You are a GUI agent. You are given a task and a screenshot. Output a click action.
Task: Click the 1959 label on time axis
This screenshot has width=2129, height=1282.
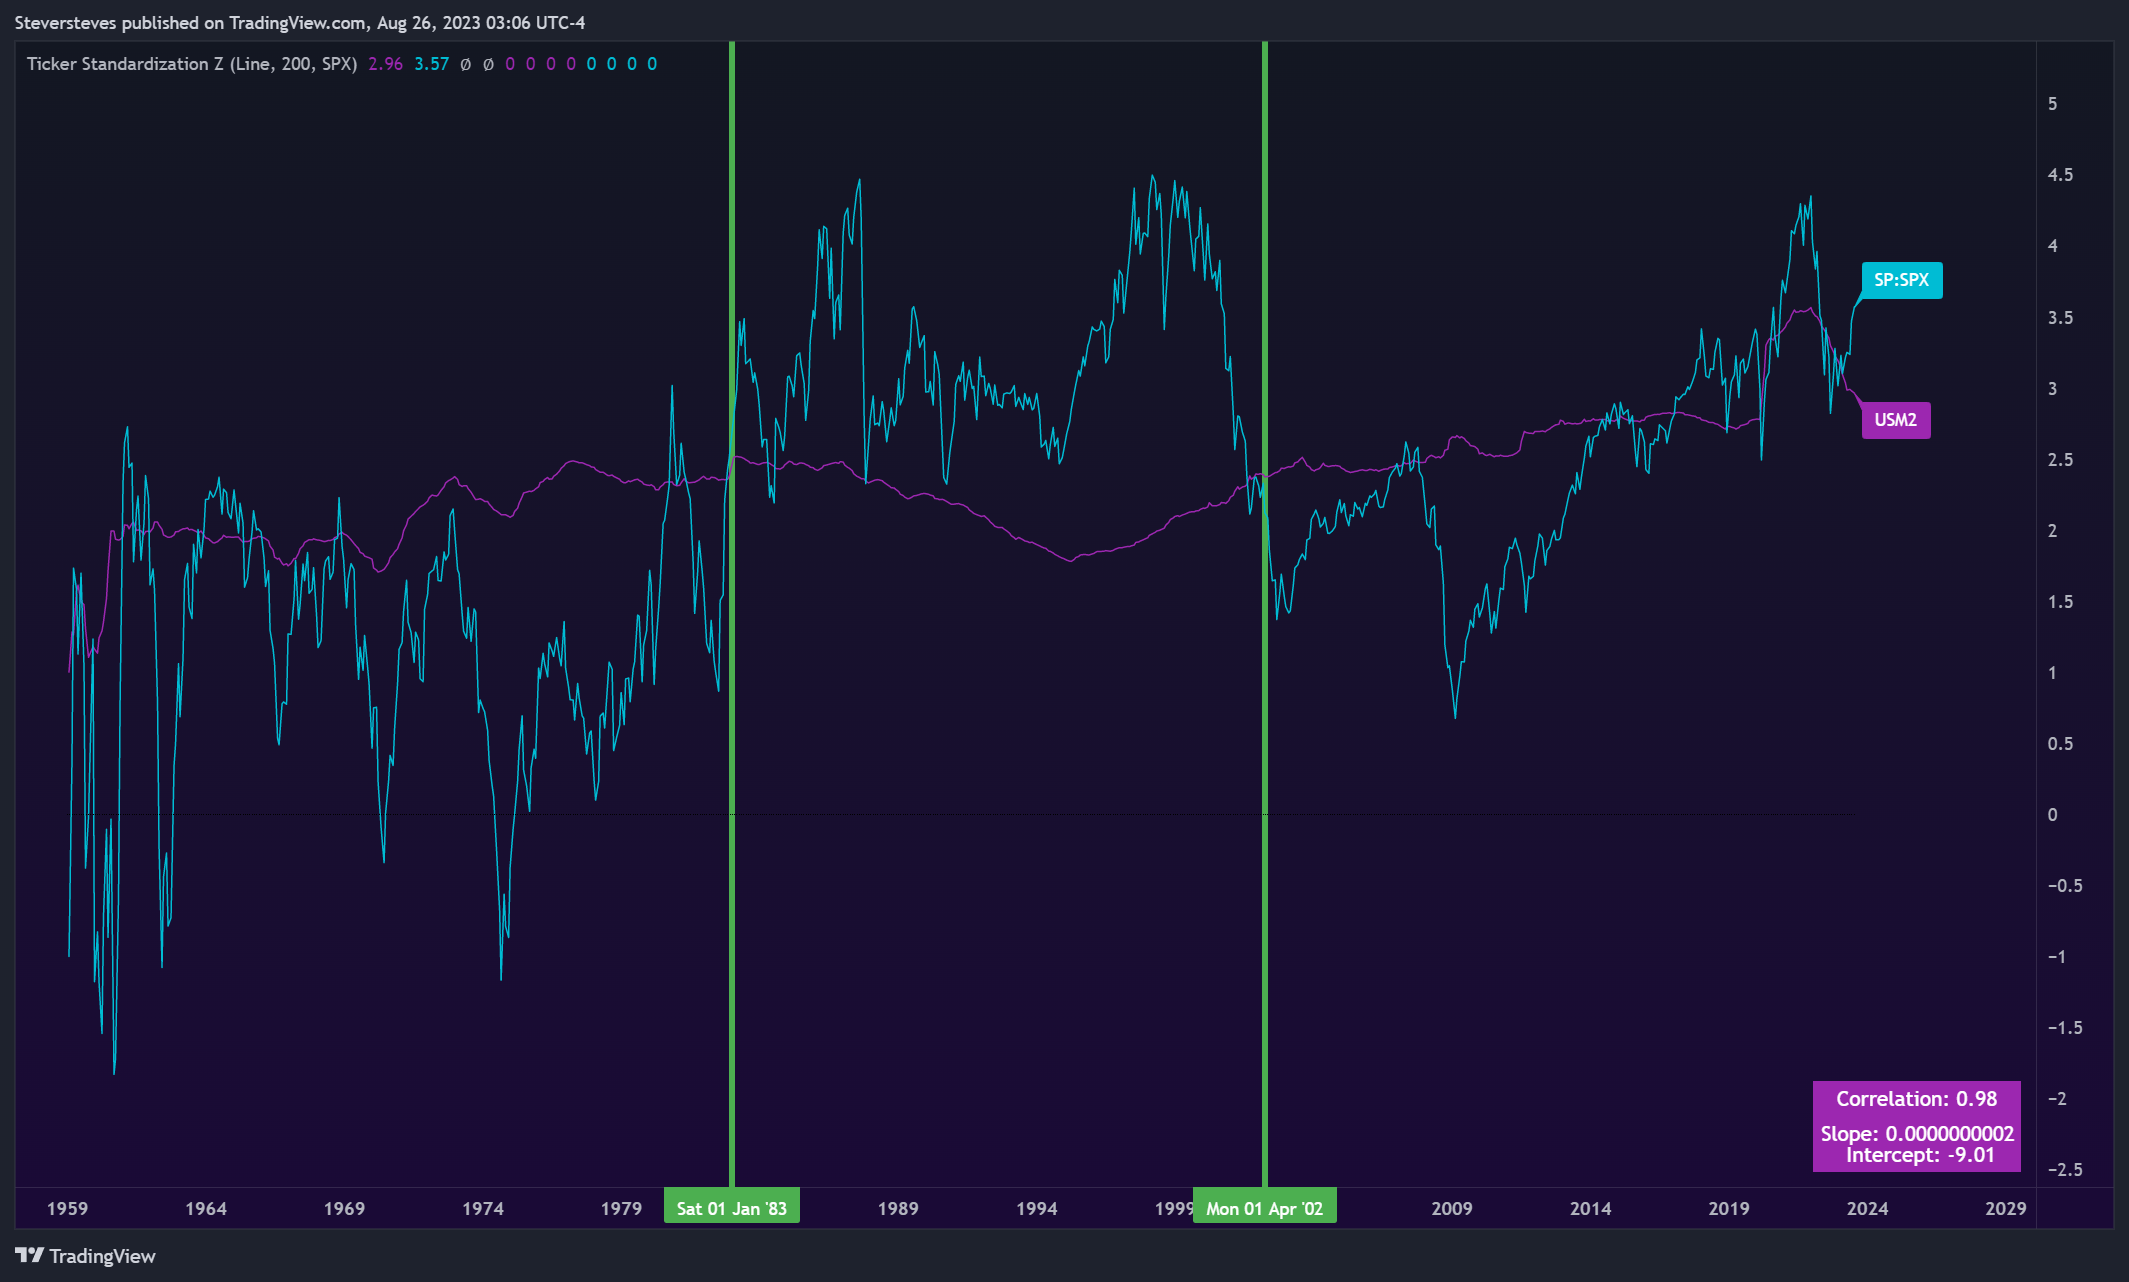[x=67, y=1208]
